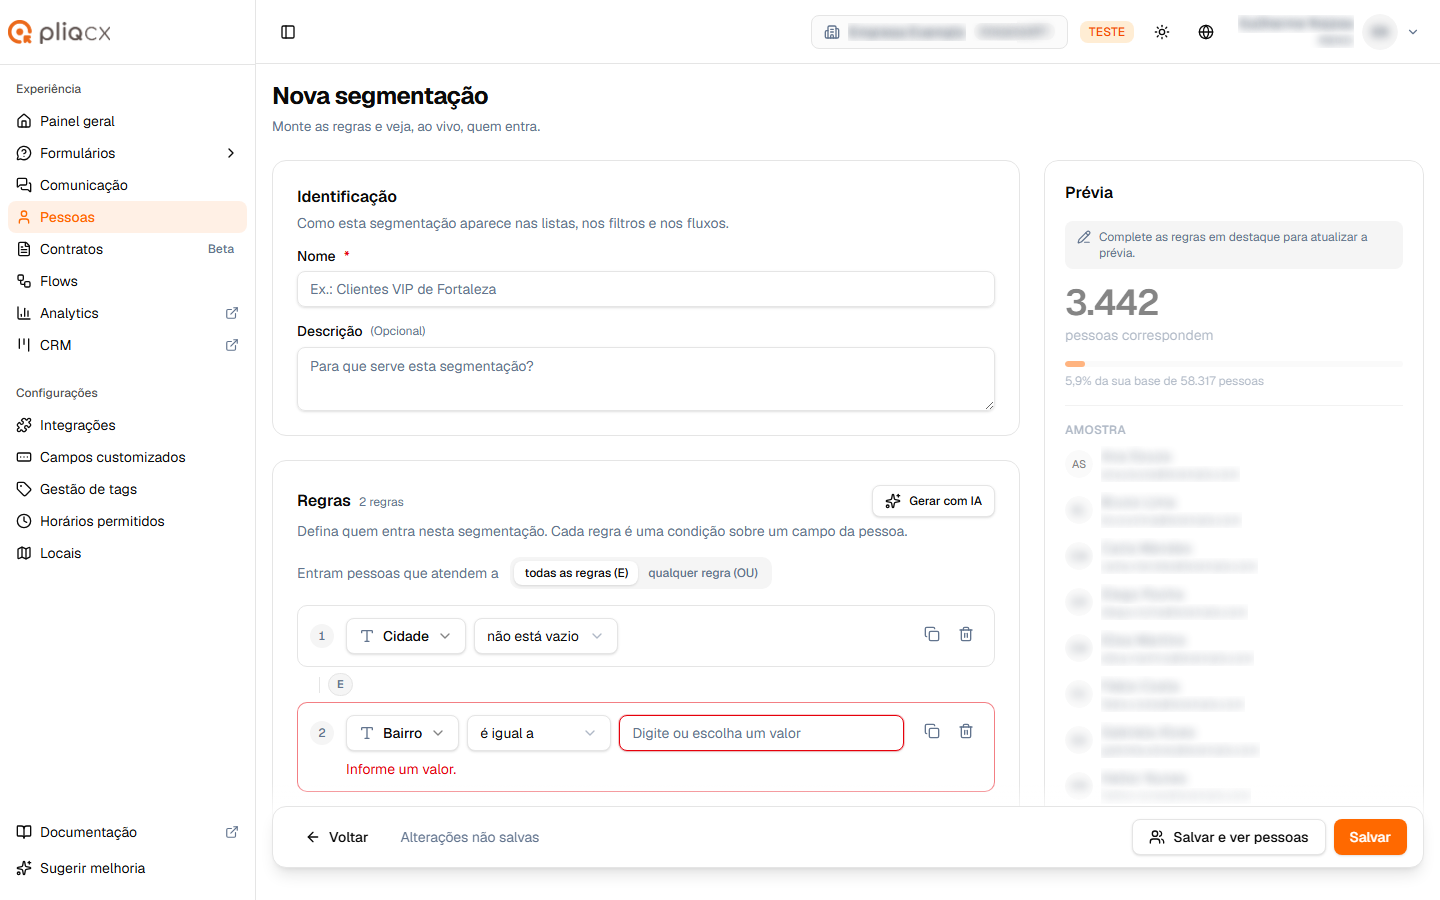
Task: Click the Gerar com IA button
Action: pos(933,501)
